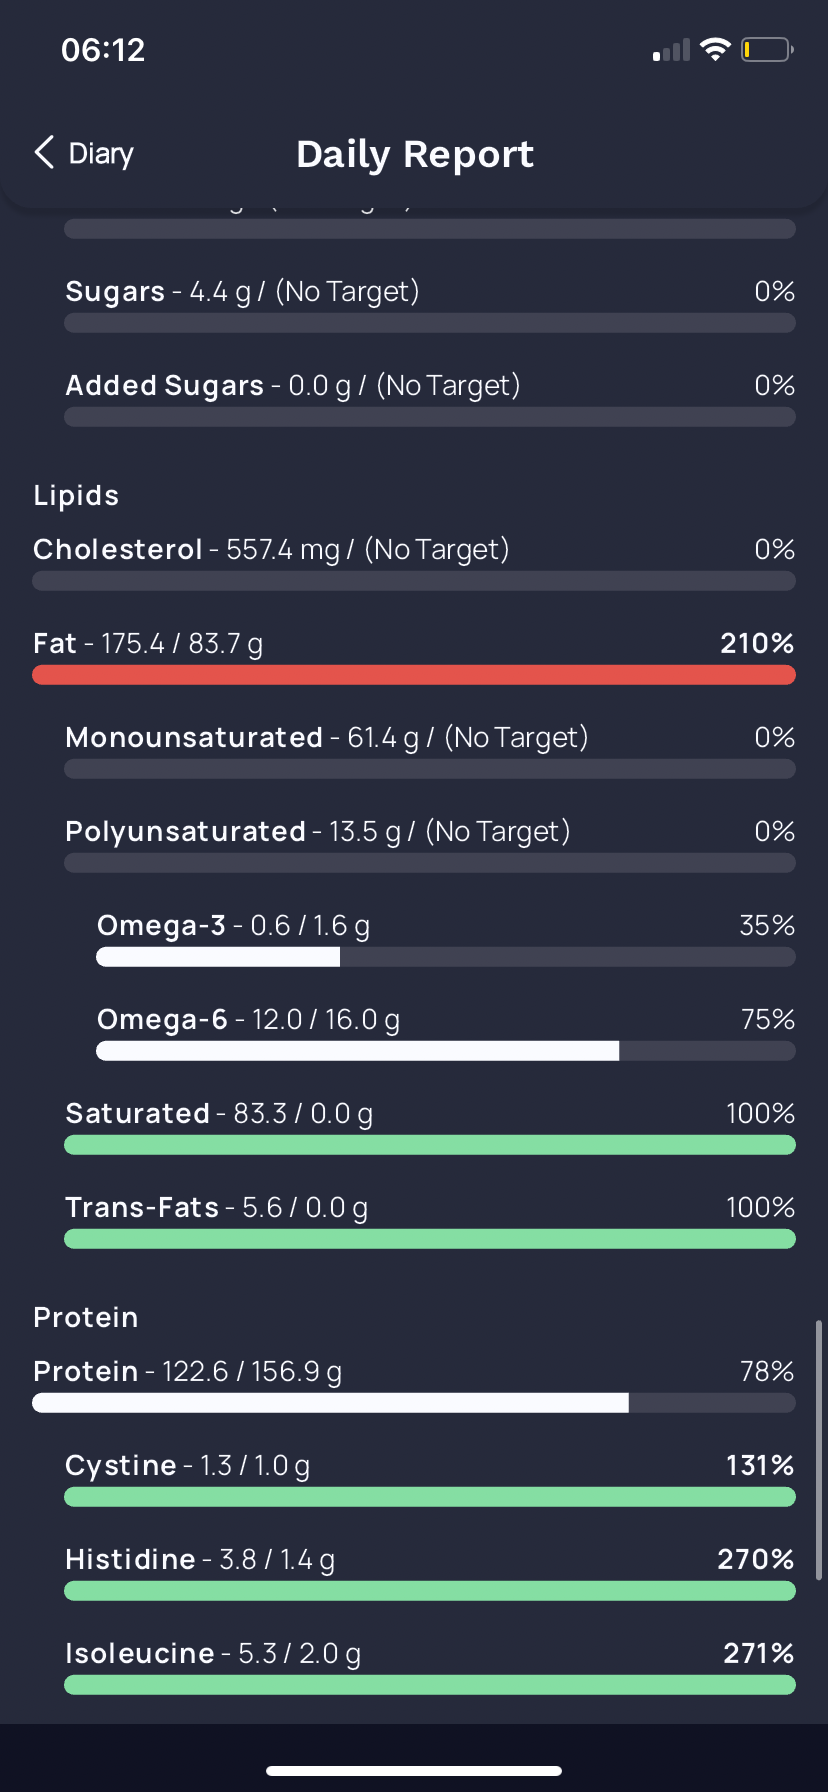The height and width of the screenshot is (1792, 828).
Task: Tap the battery indicator icon
Action: point(767,49)
